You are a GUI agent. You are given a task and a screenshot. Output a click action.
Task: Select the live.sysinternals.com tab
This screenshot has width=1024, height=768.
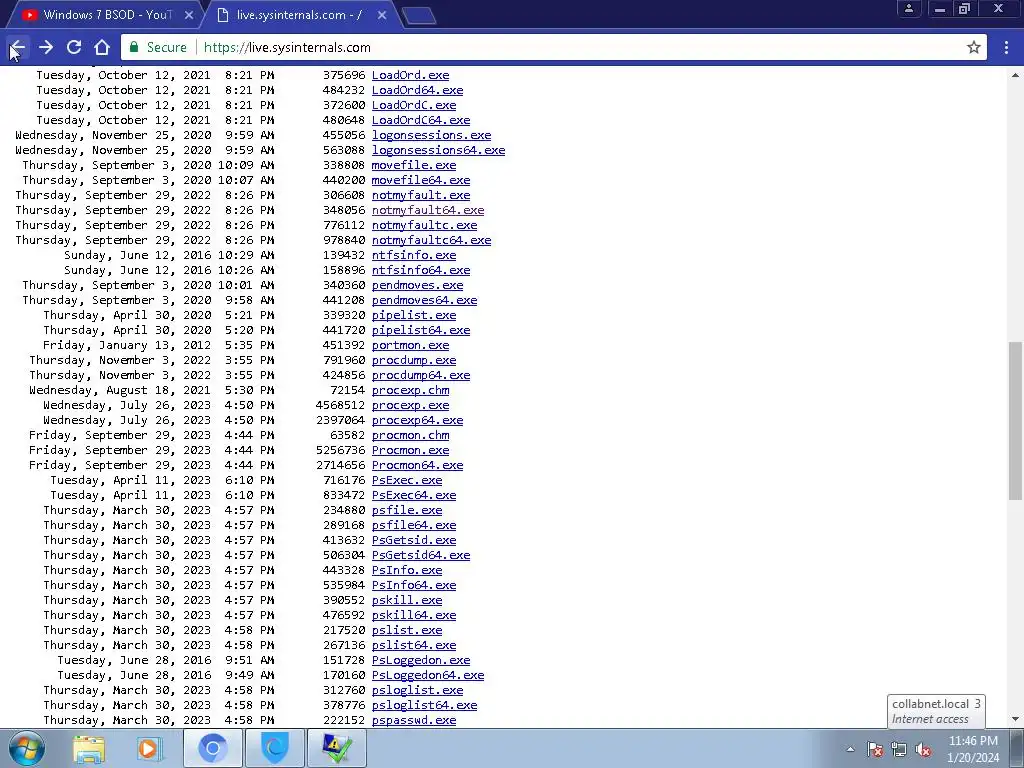point(297,14)
